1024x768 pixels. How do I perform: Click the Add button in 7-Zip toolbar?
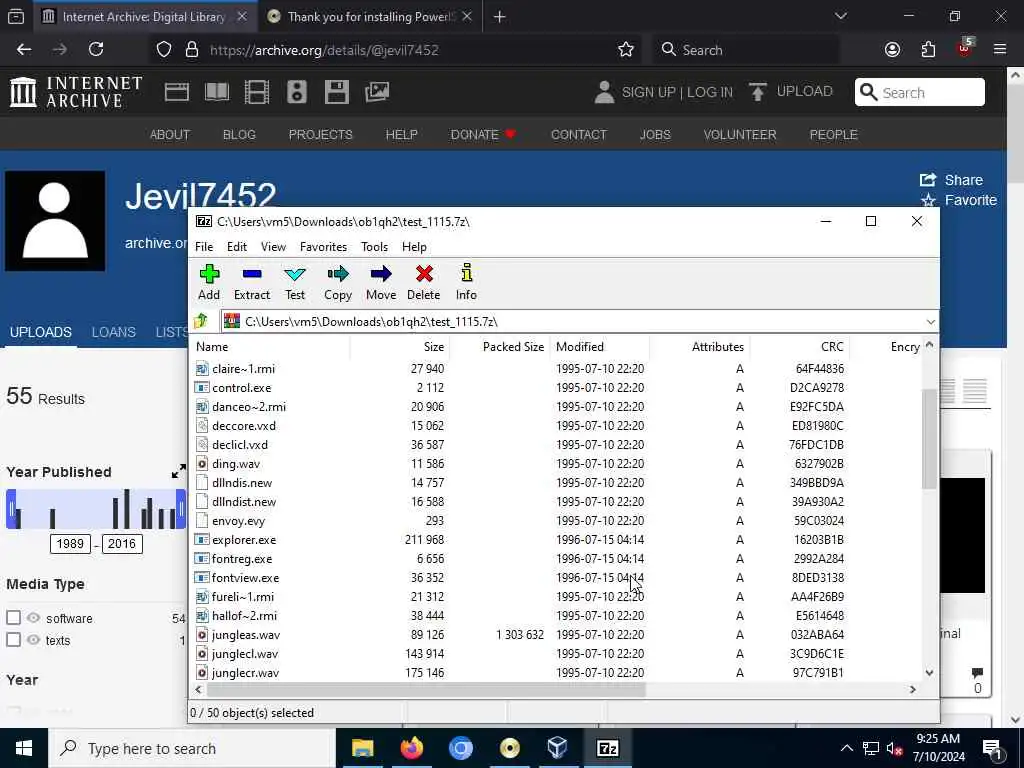pos(209,282)
